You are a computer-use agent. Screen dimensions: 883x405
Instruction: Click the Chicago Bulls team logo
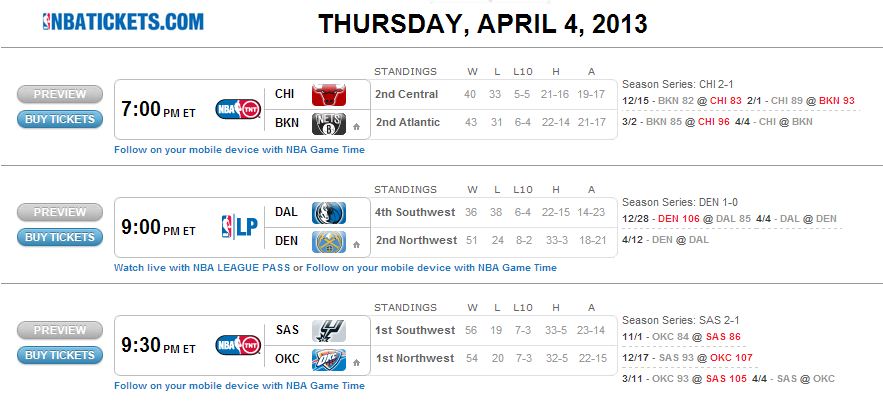(x=329, y=95)
